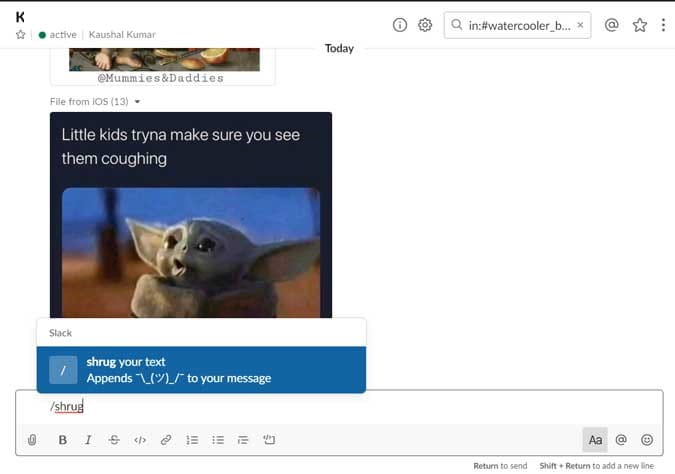Click the Today date divider label

coord(339,48)
